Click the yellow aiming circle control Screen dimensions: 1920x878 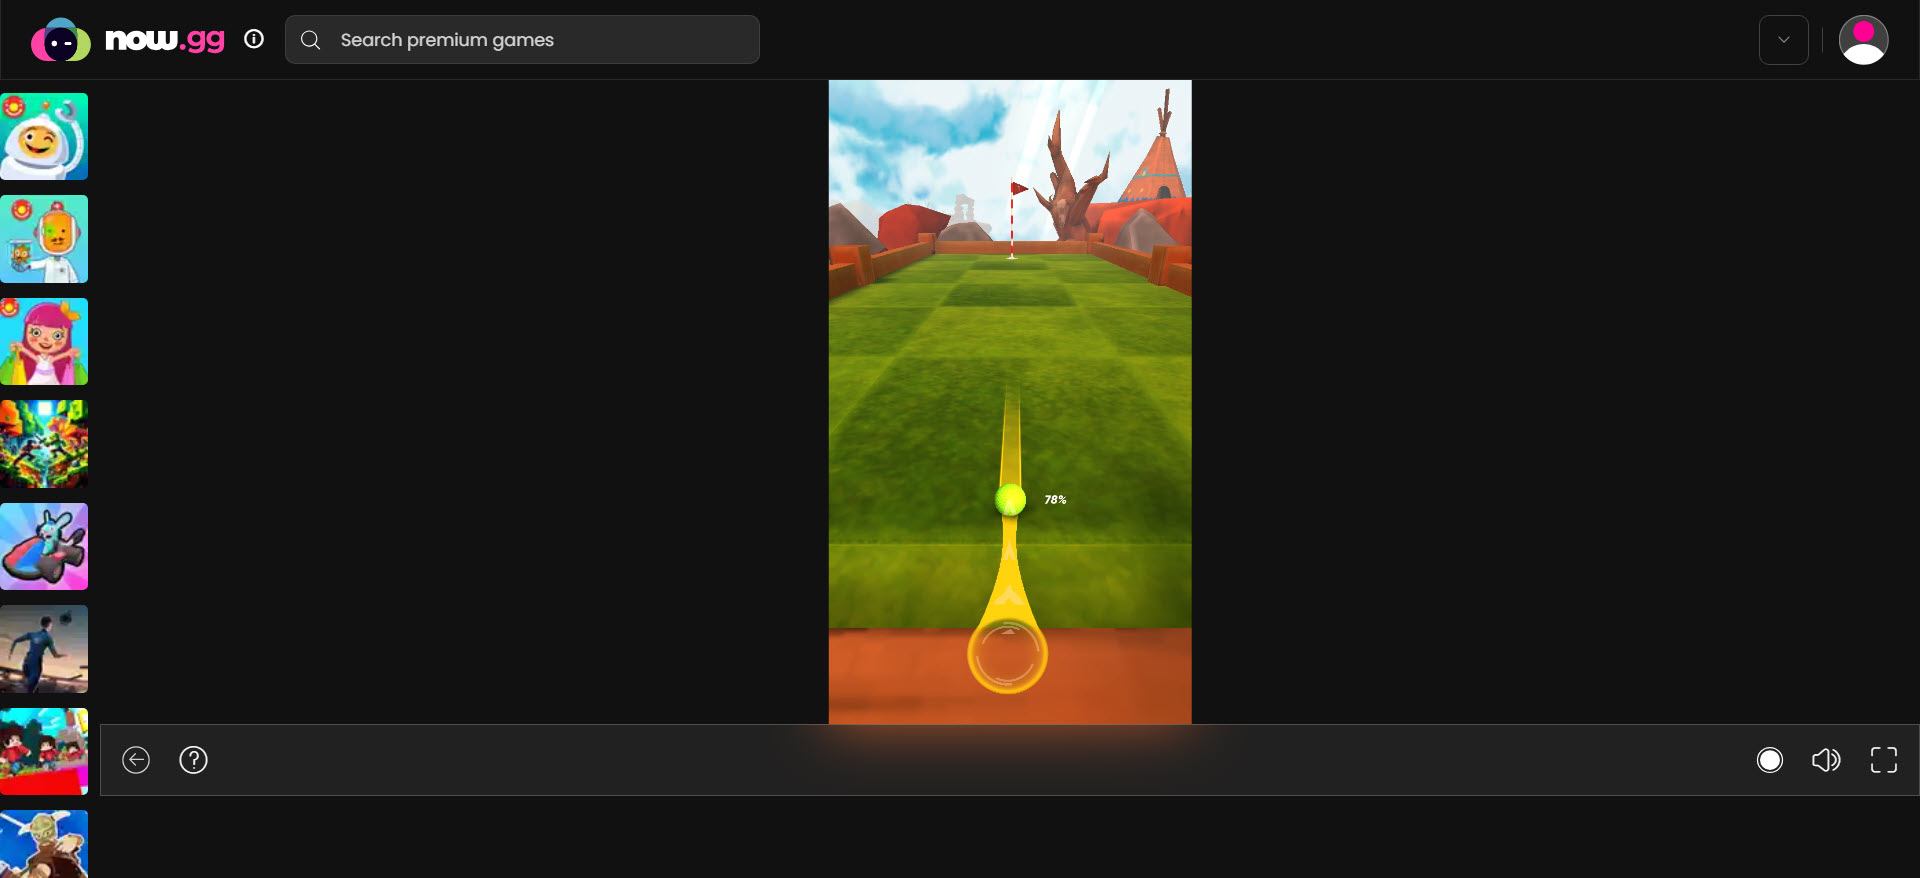(x=1007, y=655)
